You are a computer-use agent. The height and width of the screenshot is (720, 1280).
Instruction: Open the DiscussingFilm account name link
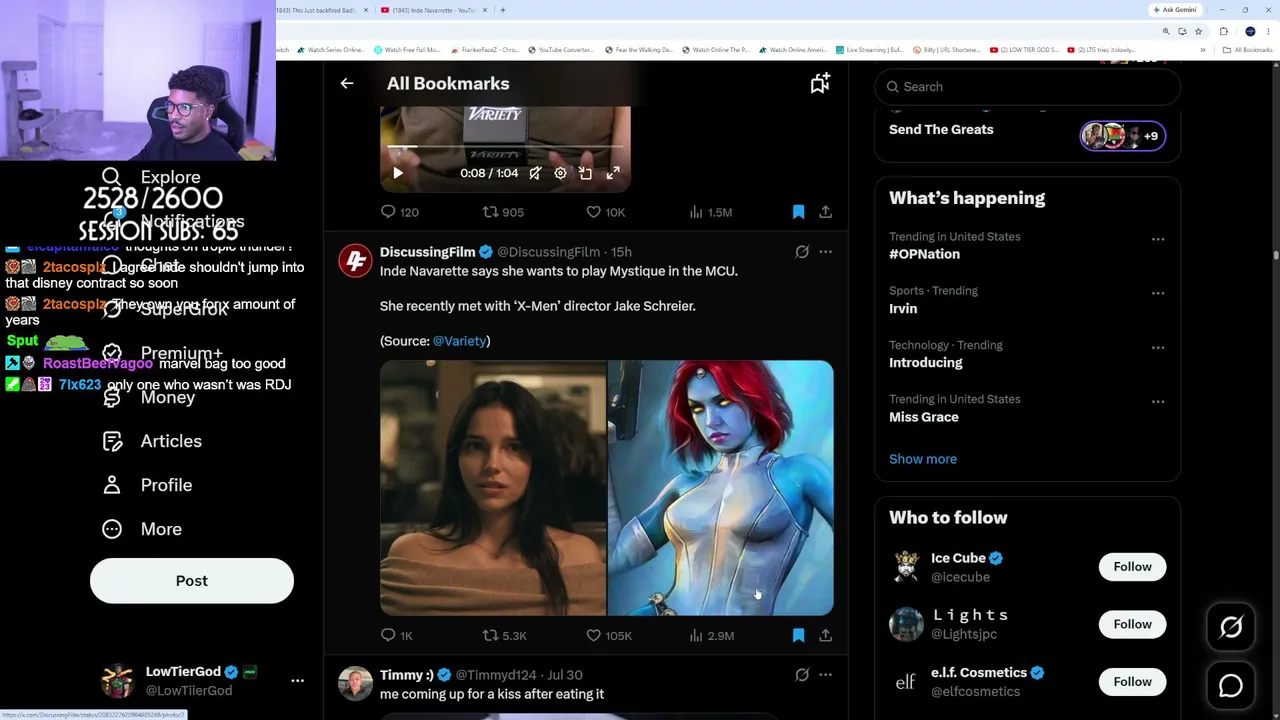coord(427,252)
